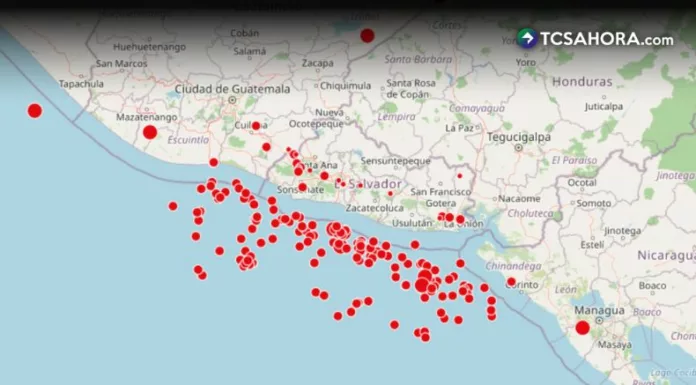The height and width of the screenshot is (385, 696).
Task: Click the Usulután label
Action: (x=411, y=223)
